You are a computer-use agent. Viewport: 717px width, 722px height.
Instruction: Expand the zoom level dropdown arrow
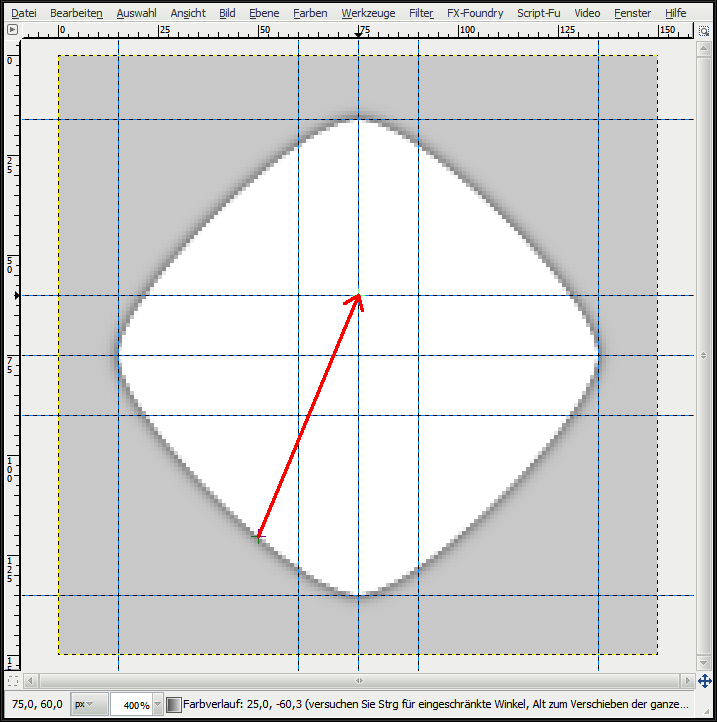coord(157,705)
